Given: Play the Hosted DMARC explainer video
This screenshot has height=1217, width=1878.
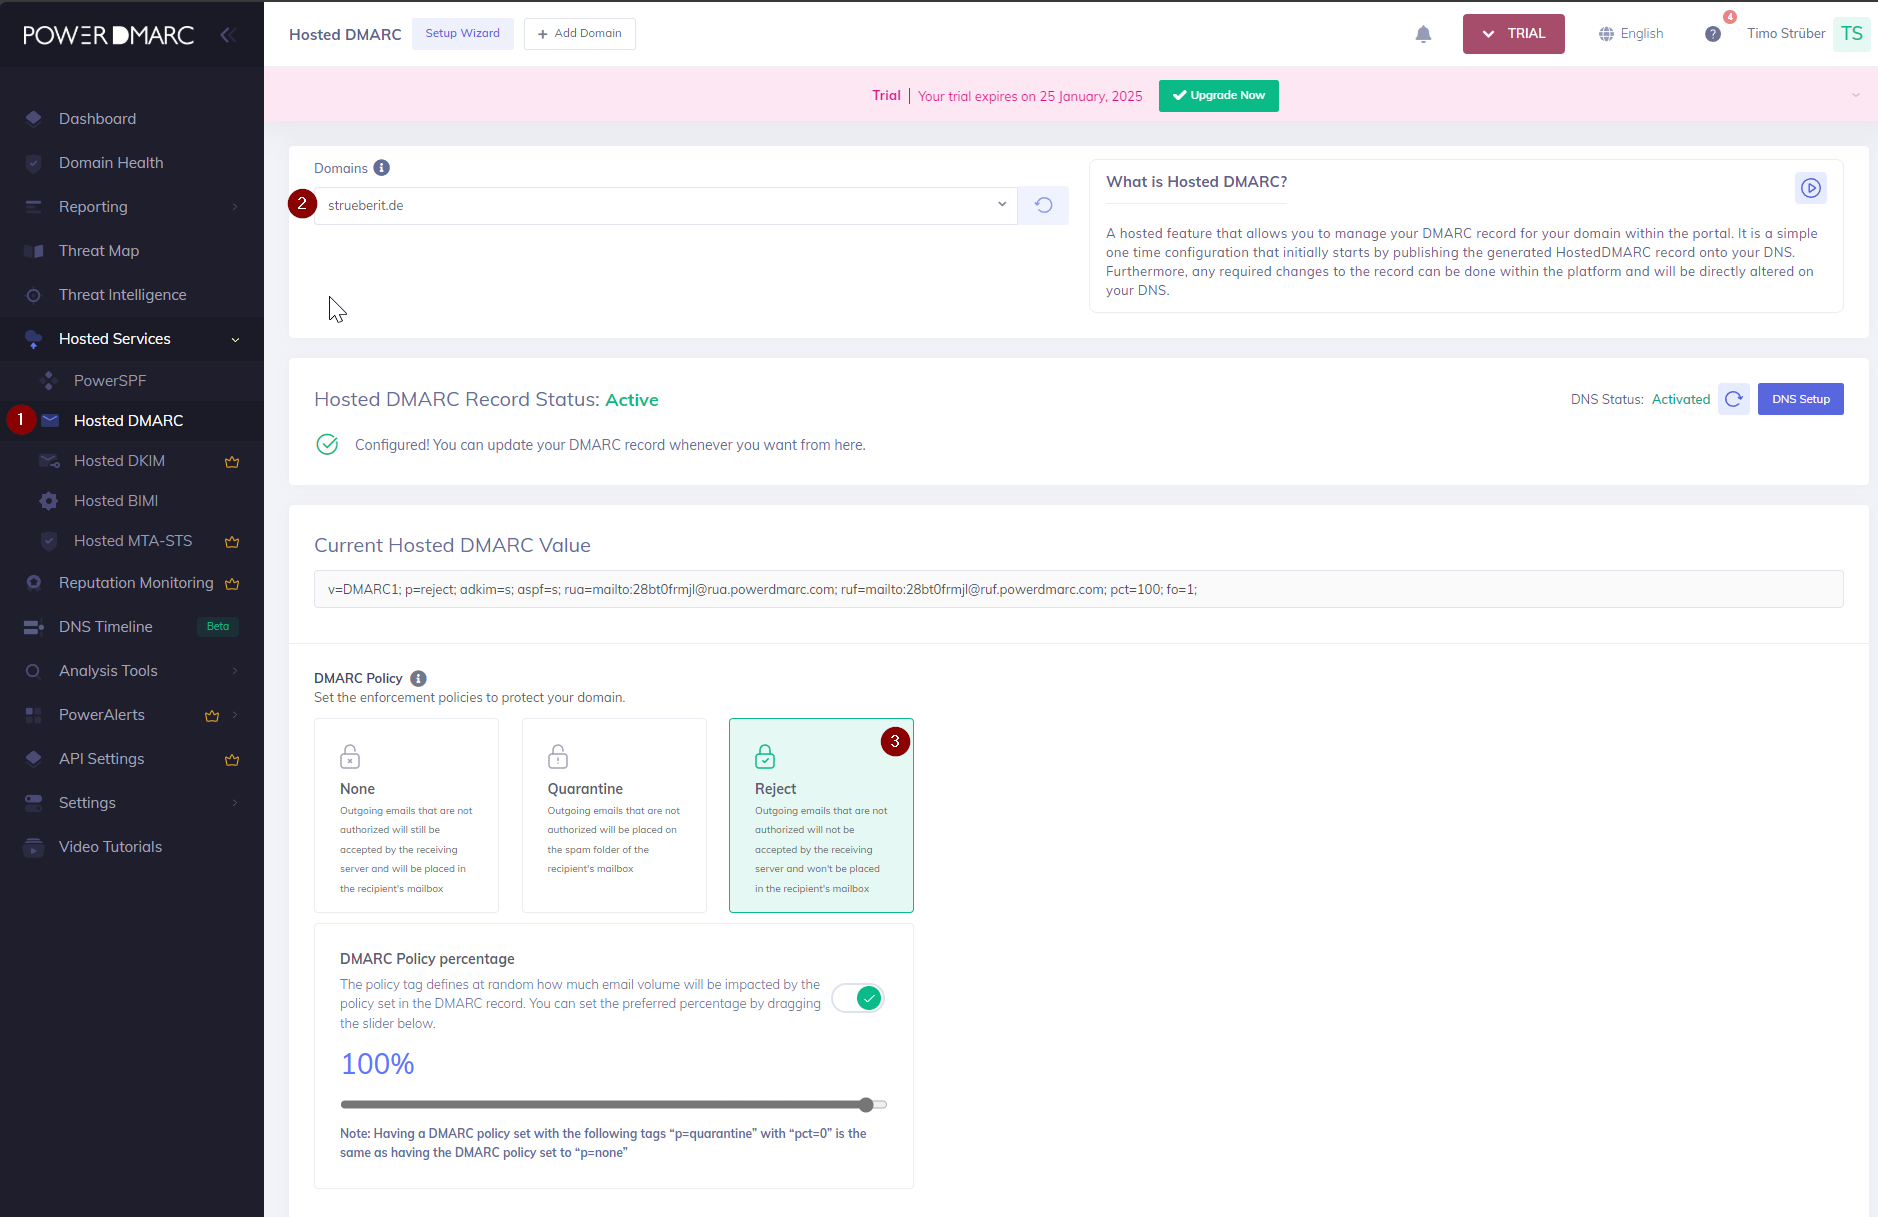Looking at the screenshot, I should (1810, 188).
